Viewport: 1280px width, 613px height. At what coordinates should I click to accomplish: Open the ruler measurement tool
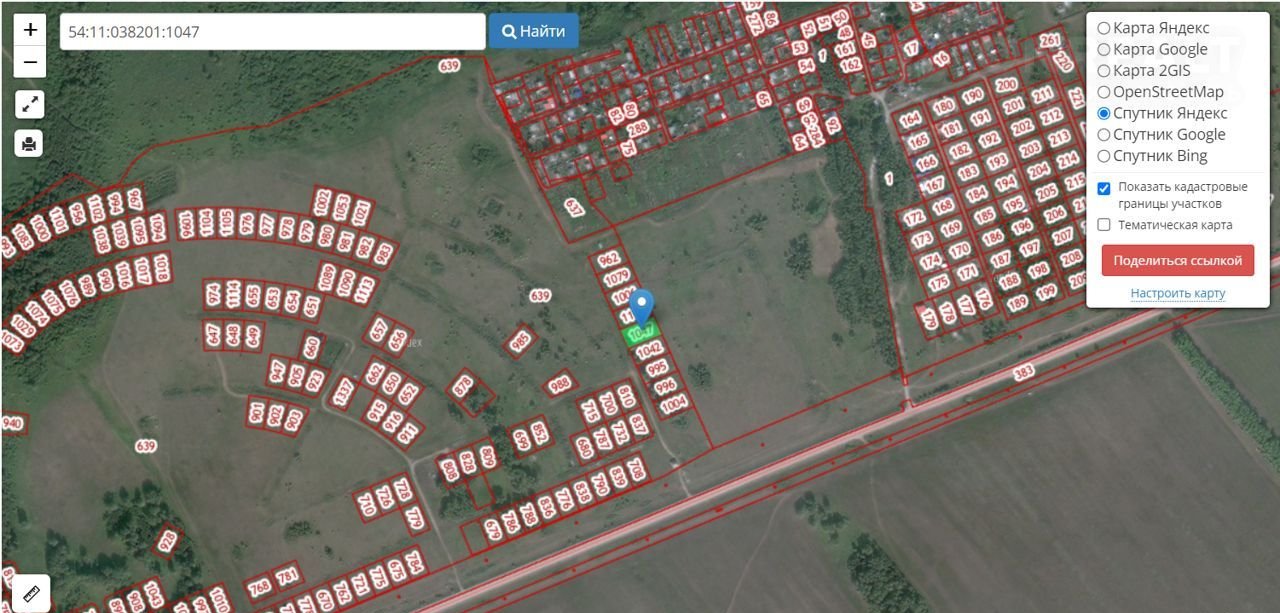pyautogui.click(x=30, y=593)
